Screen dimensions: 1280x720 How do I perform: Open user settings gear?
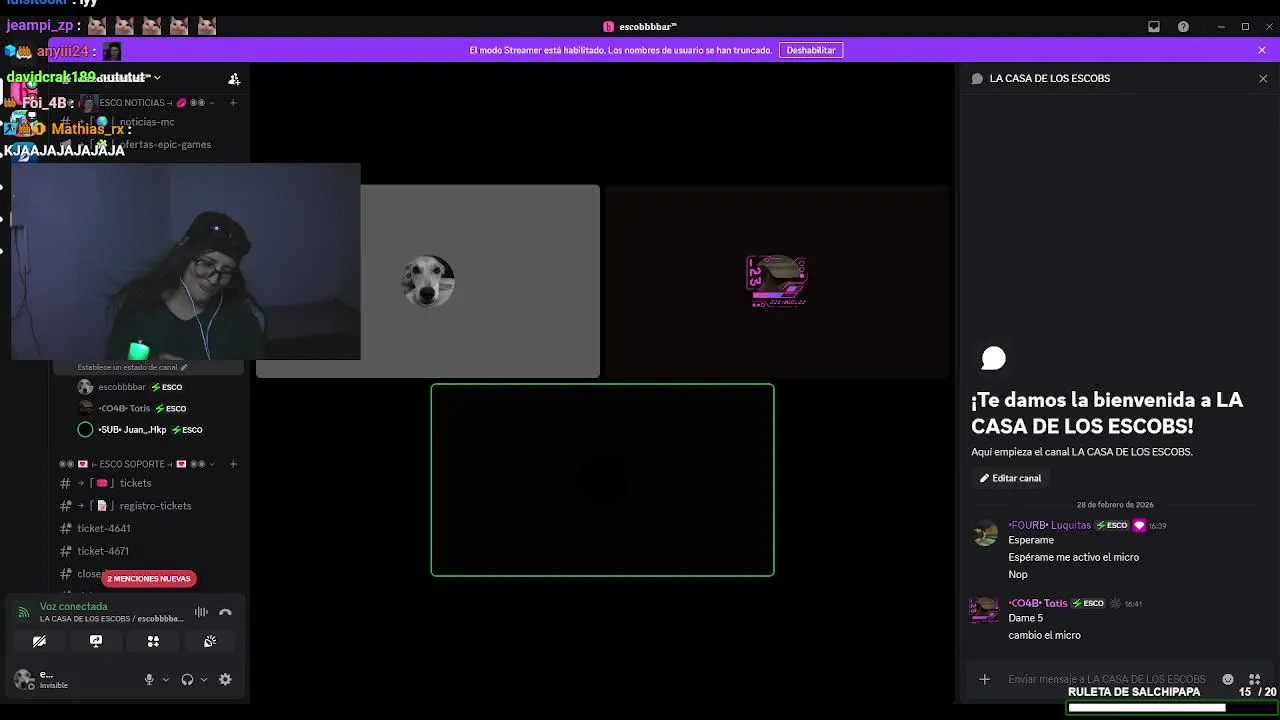point(225,679)
